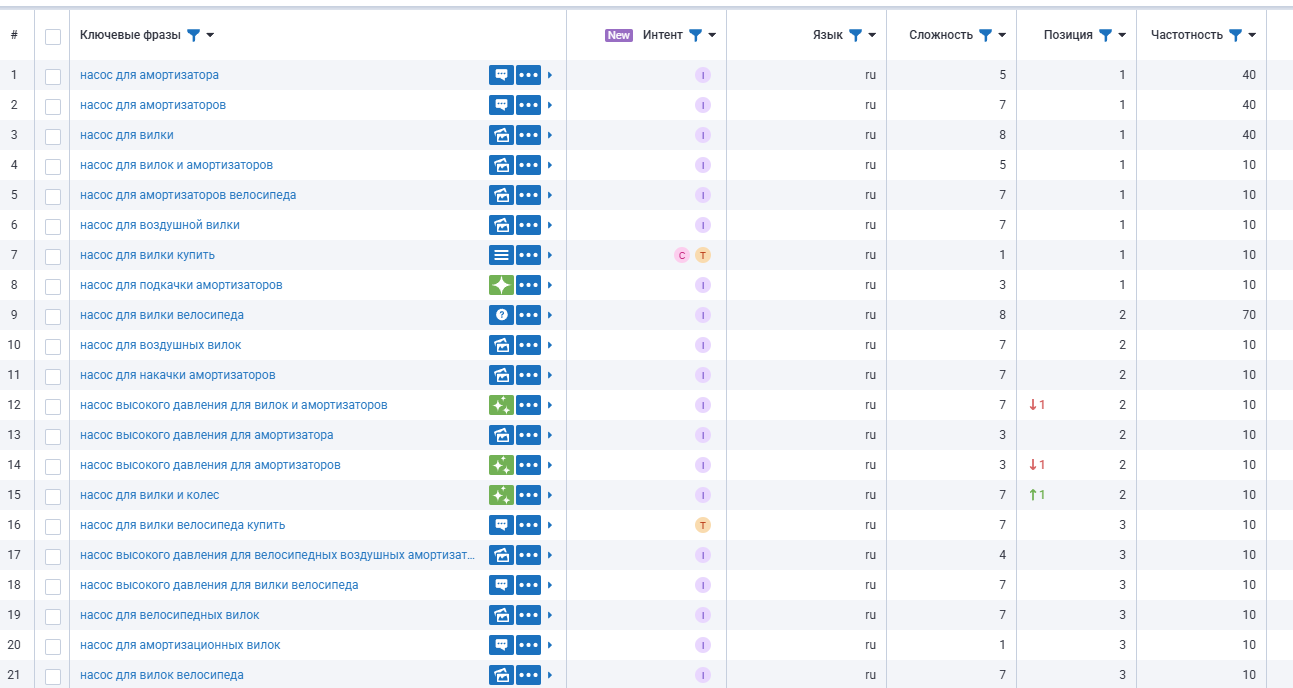This screenshot has width=1293, height=688.
Task: Open Частотность column sort dropdown arrow
Action: click(x=1252, y=36)
